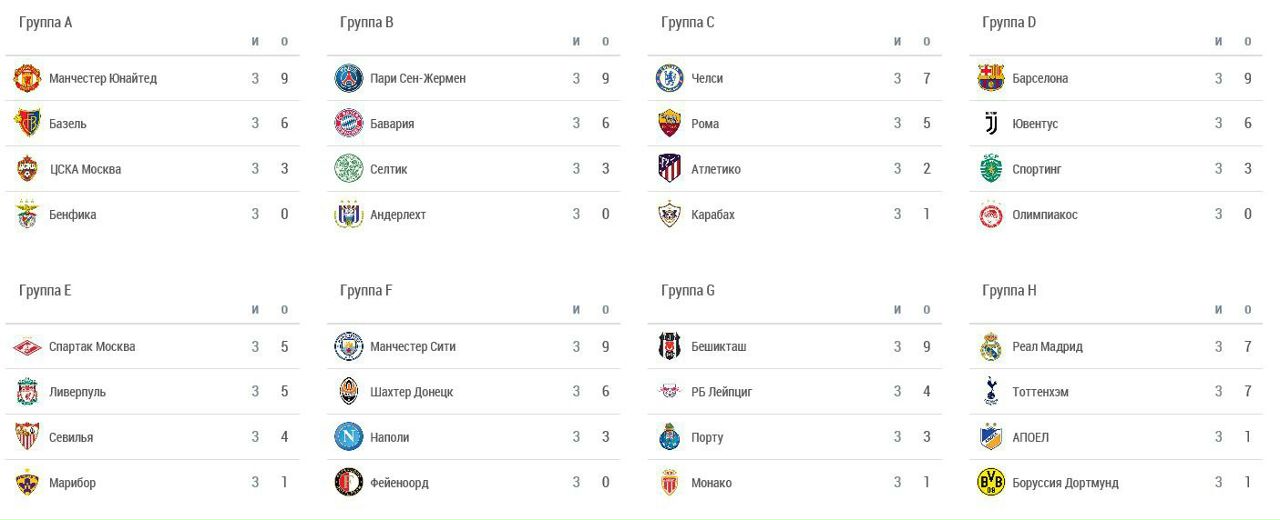Click the Napoli club logo
Screen dimensions: 1280x520
(348, 437)
